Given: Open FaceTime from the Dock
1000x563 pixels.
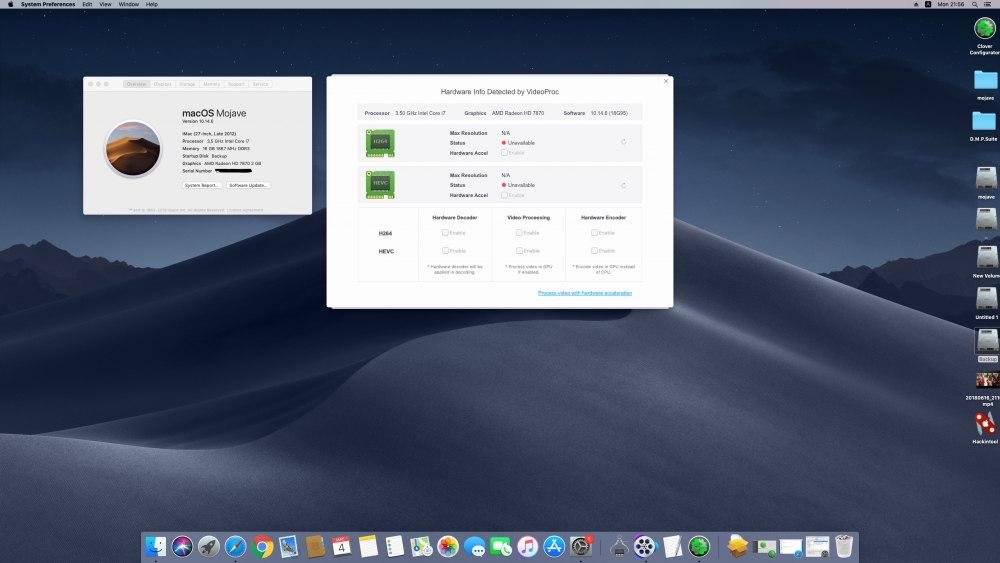Looking at the screenshot, I should click(501, 546).
